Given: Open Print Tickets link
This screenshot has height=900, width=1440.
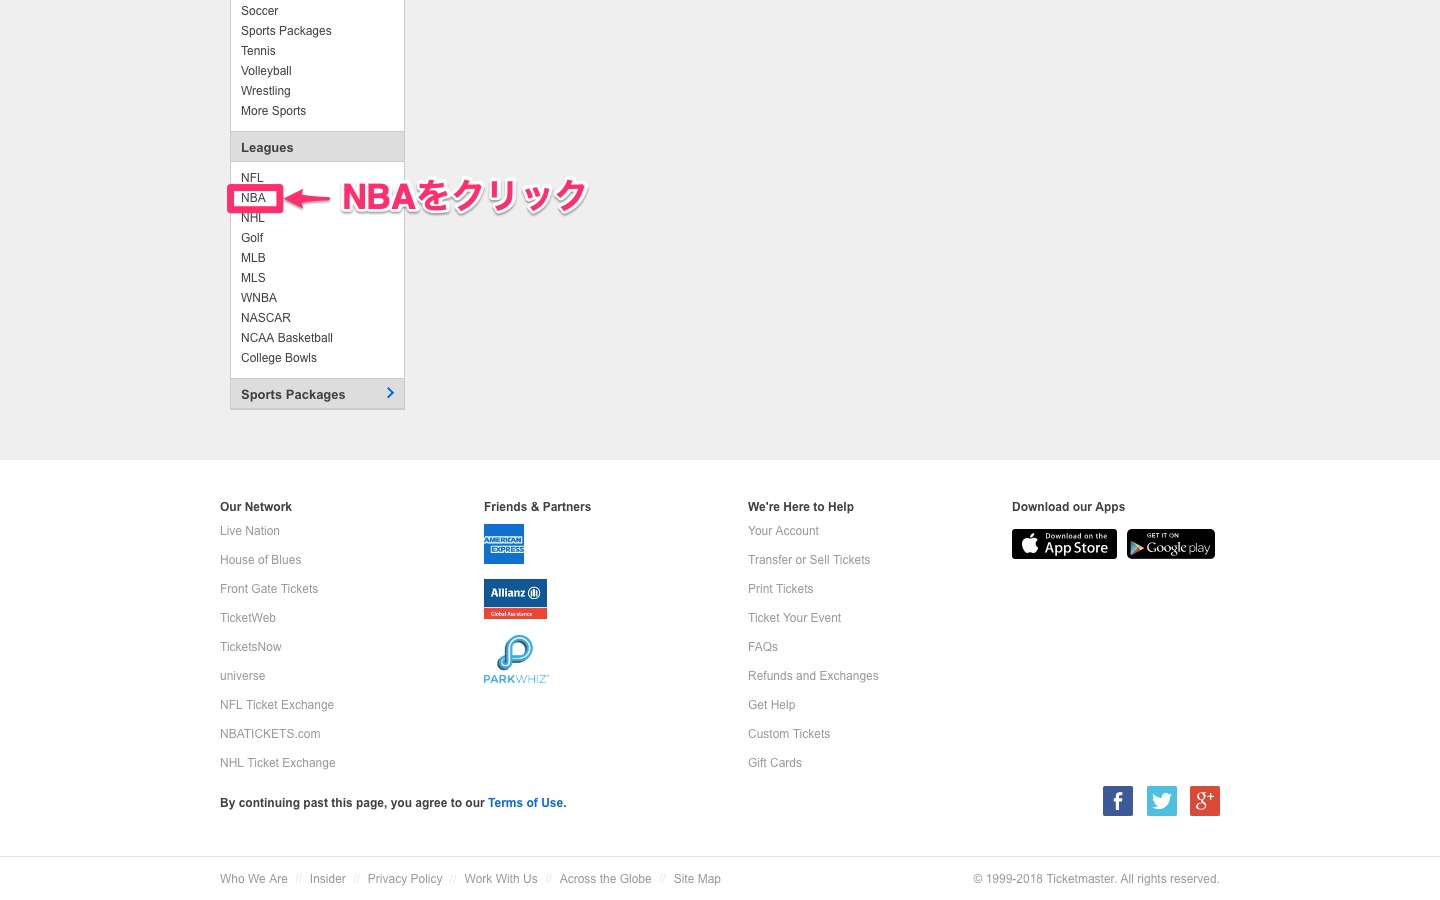Looking at the screenshot, I should [x=781, y=589].
